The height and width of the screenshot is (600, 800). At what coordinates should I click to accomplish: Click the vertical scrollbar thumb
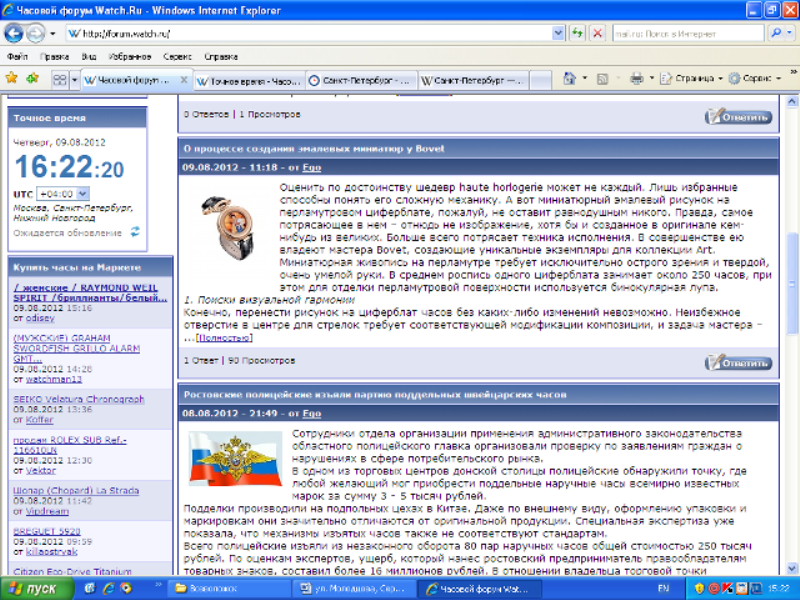792,283
